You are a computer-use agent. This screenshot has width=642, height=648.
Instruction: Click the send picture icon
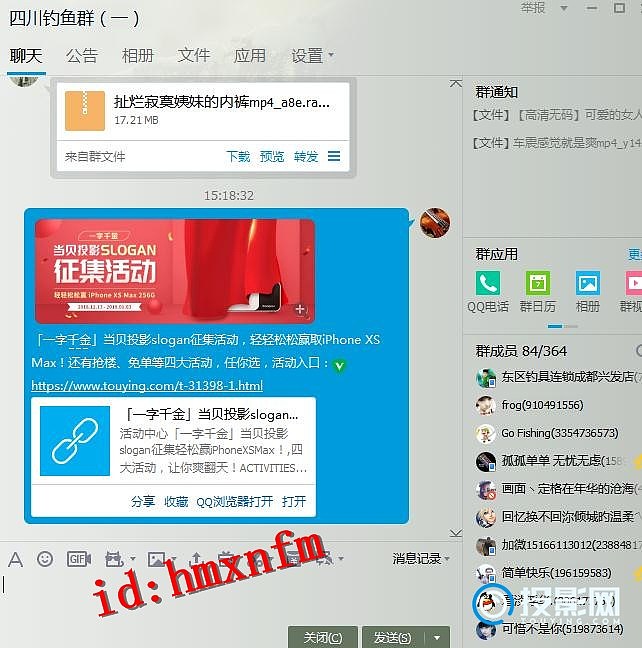tap(156, 559)
